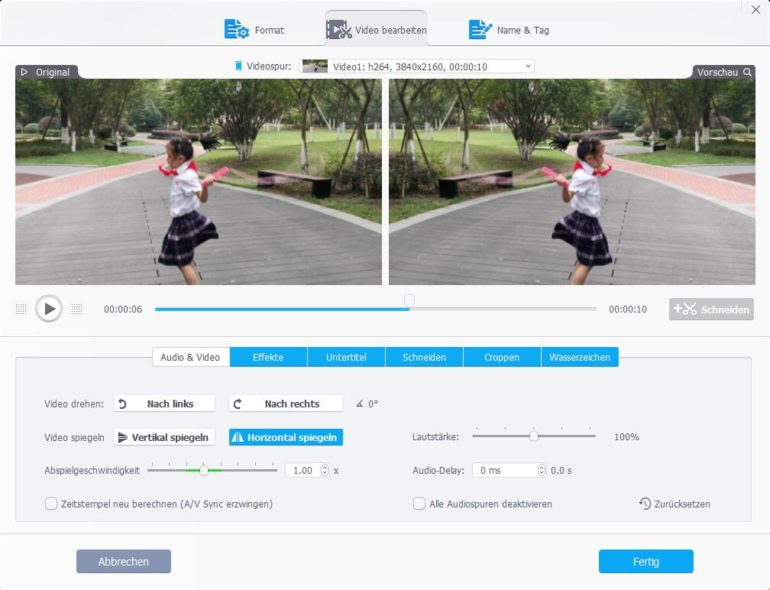Image resolution: width=770 pixels, height=590 pixels.
Task: Open the Wasserzeichen tab
Action: coord(580,357)
